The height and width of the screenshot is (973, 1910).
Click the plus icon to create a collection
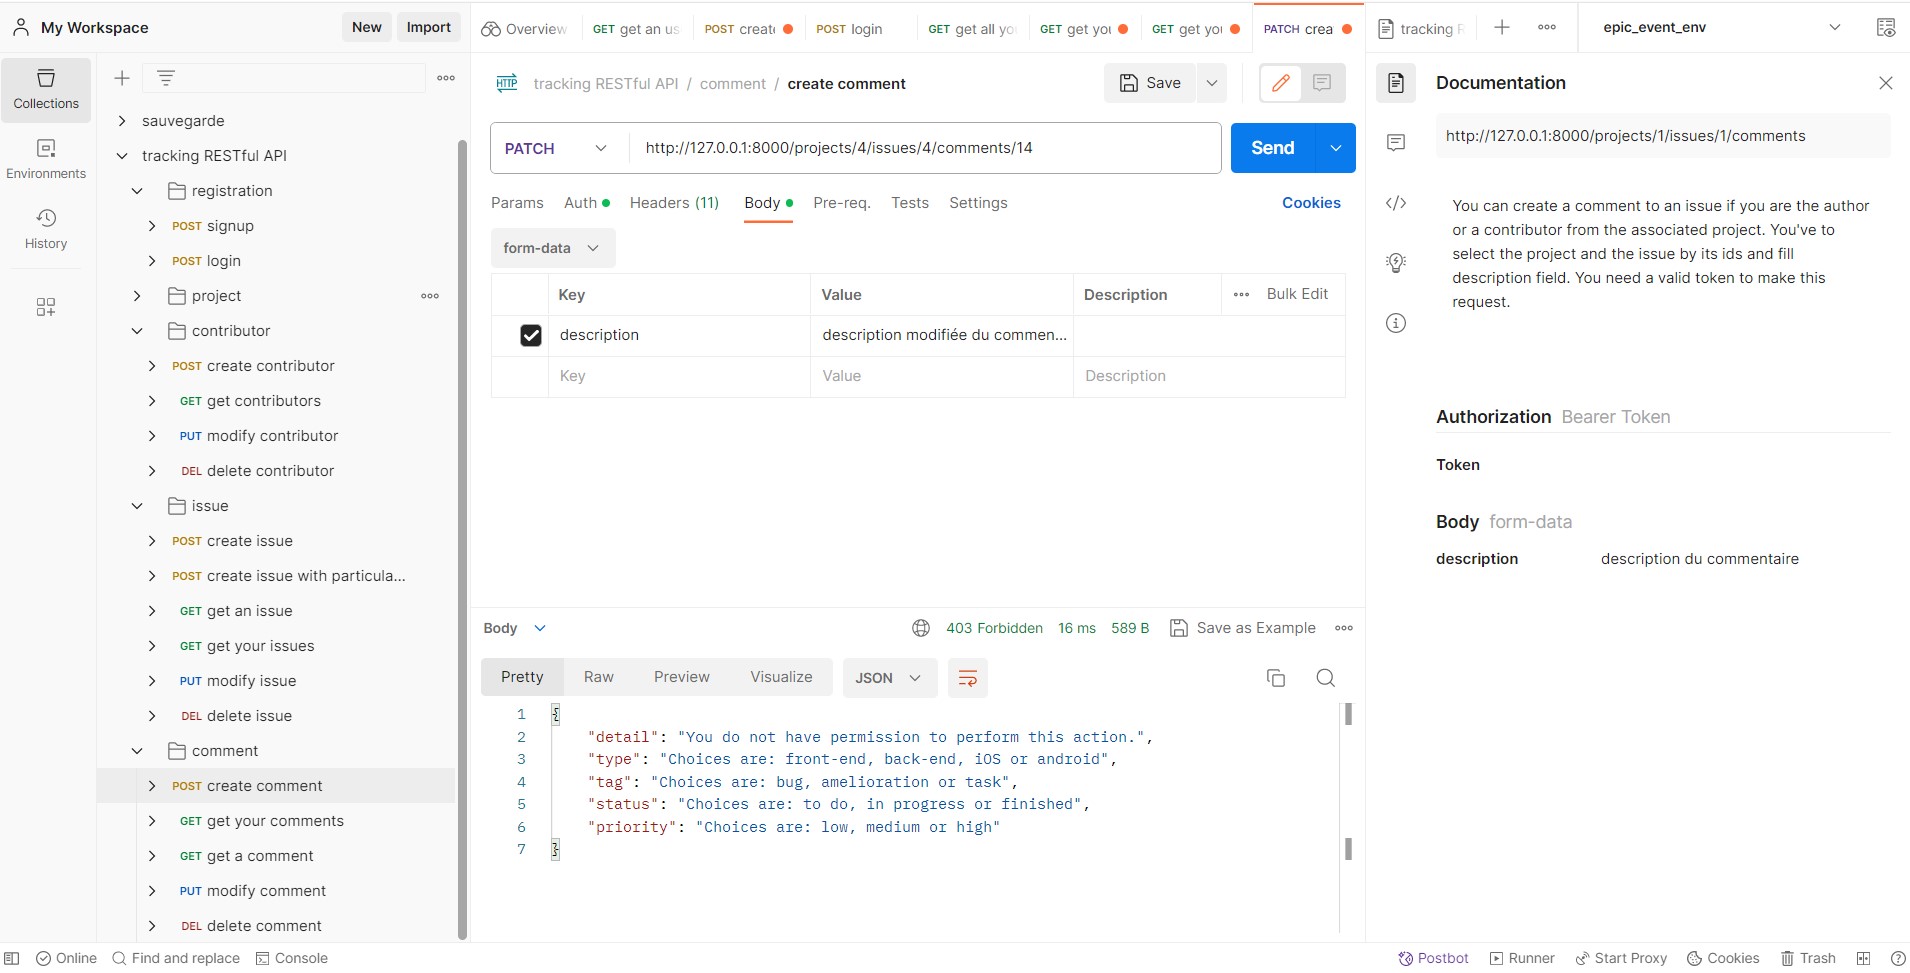click(x=122, y=78)
